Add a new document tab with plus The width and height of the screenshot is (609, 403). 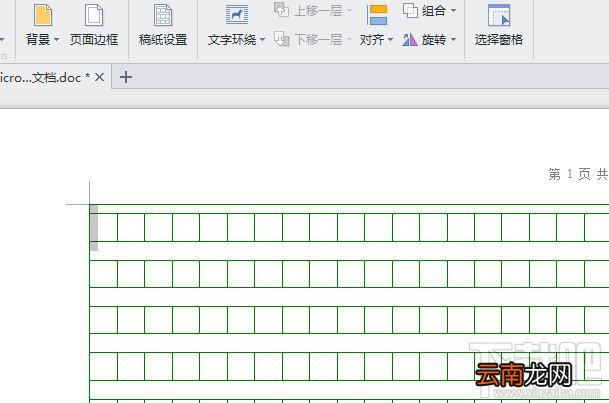point(126,77)
